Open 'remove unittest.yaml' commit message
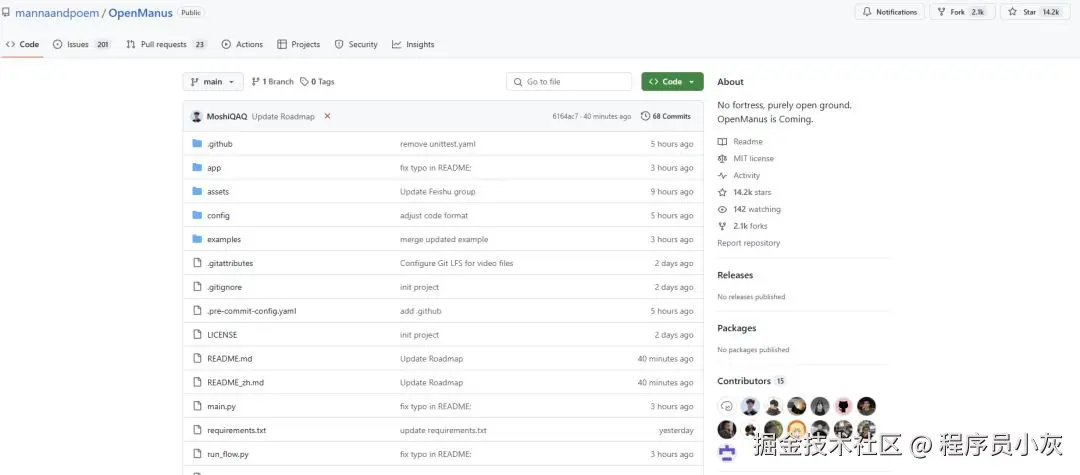 (437, 144)
